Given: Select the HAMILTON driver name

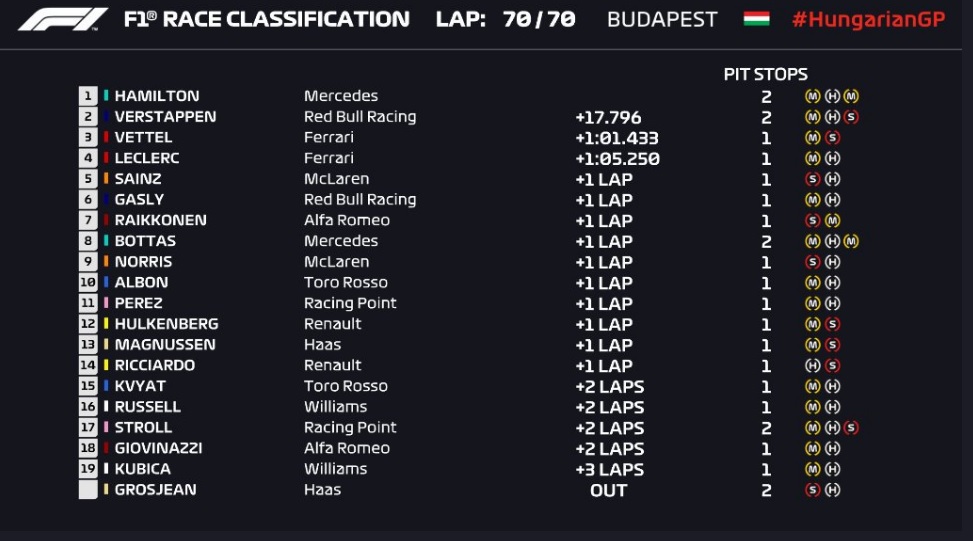Looking at the screenshot, I should 157,96.
